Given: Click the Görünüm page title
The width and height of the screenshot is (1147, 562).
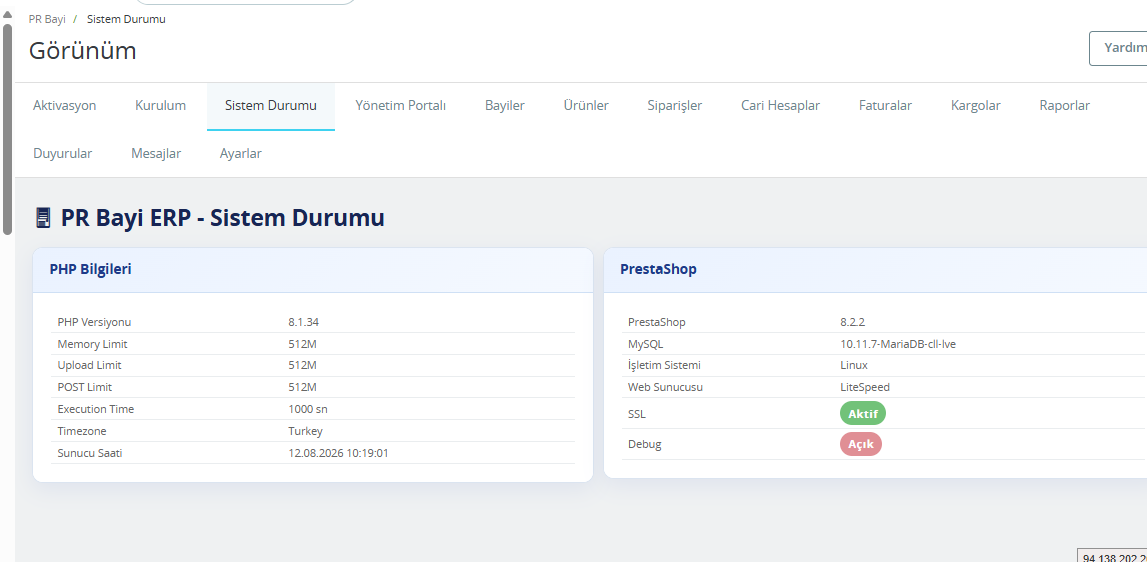Looking at the screenshot, I should pyautogui.click(x=83, y=50).
